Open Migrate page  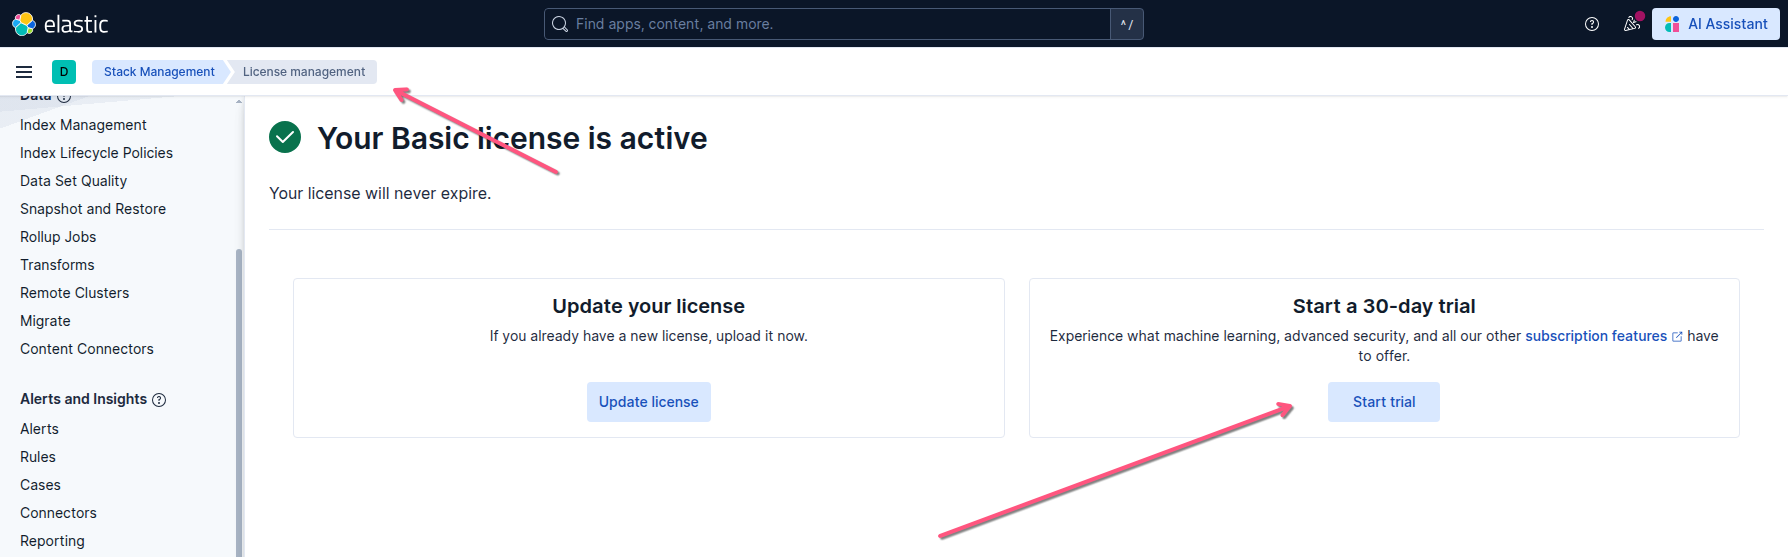(45, 321)
